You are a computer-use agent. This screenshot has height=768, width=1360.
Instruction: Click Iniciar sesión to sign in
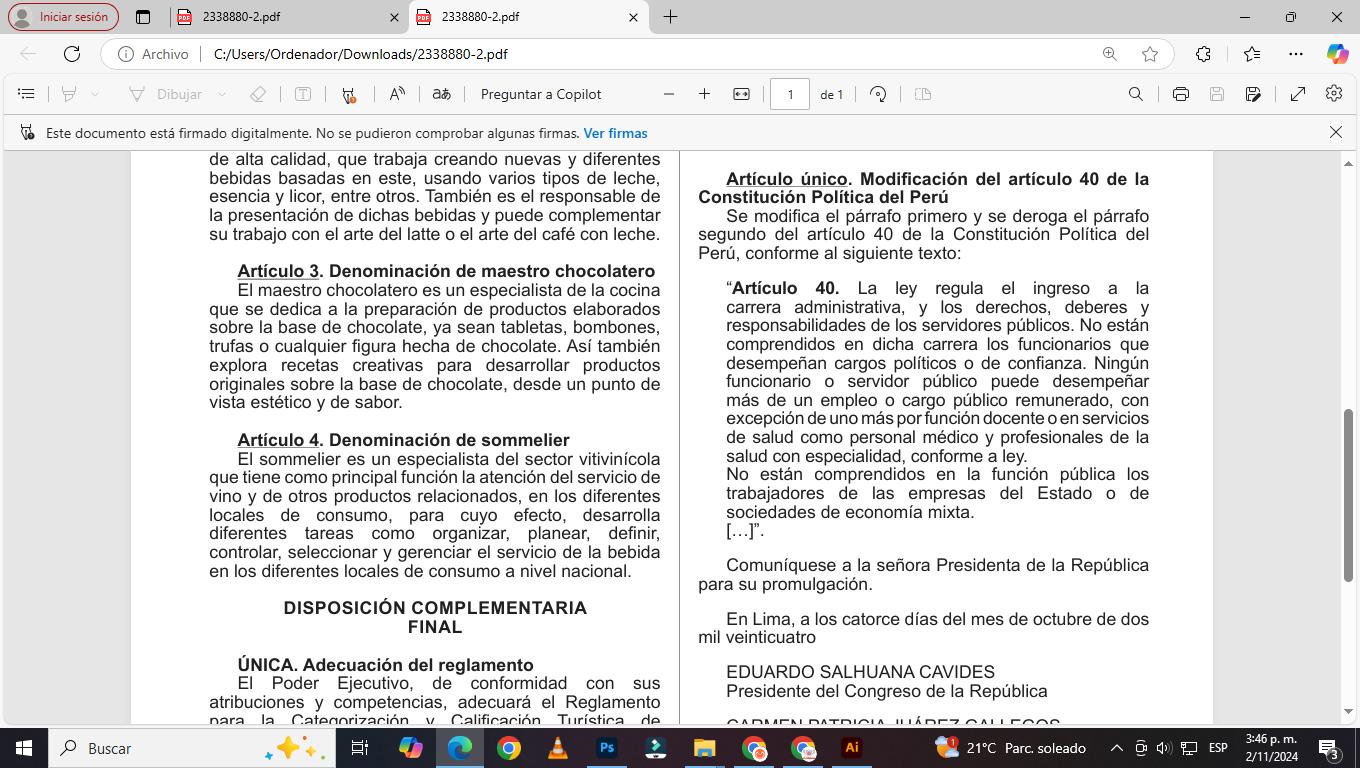tap(63, 17)
